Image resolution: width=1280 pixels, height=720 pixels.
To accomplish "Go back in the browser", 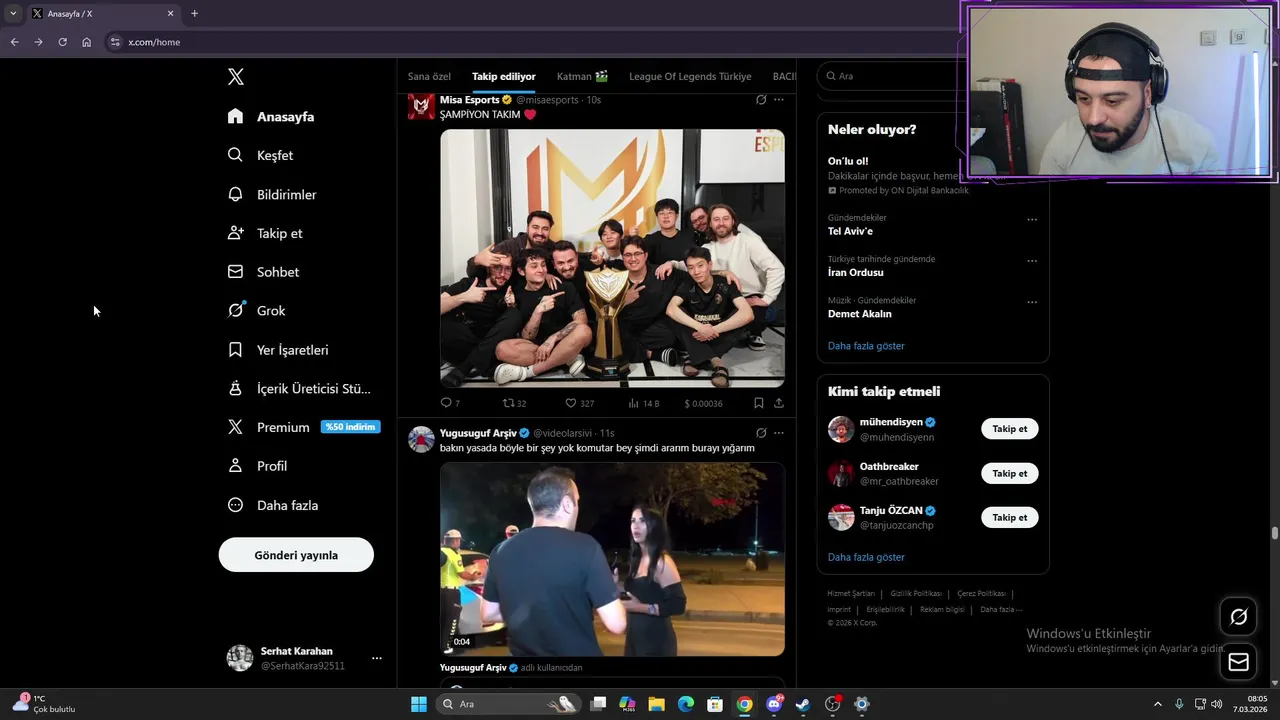I will 14,42.
